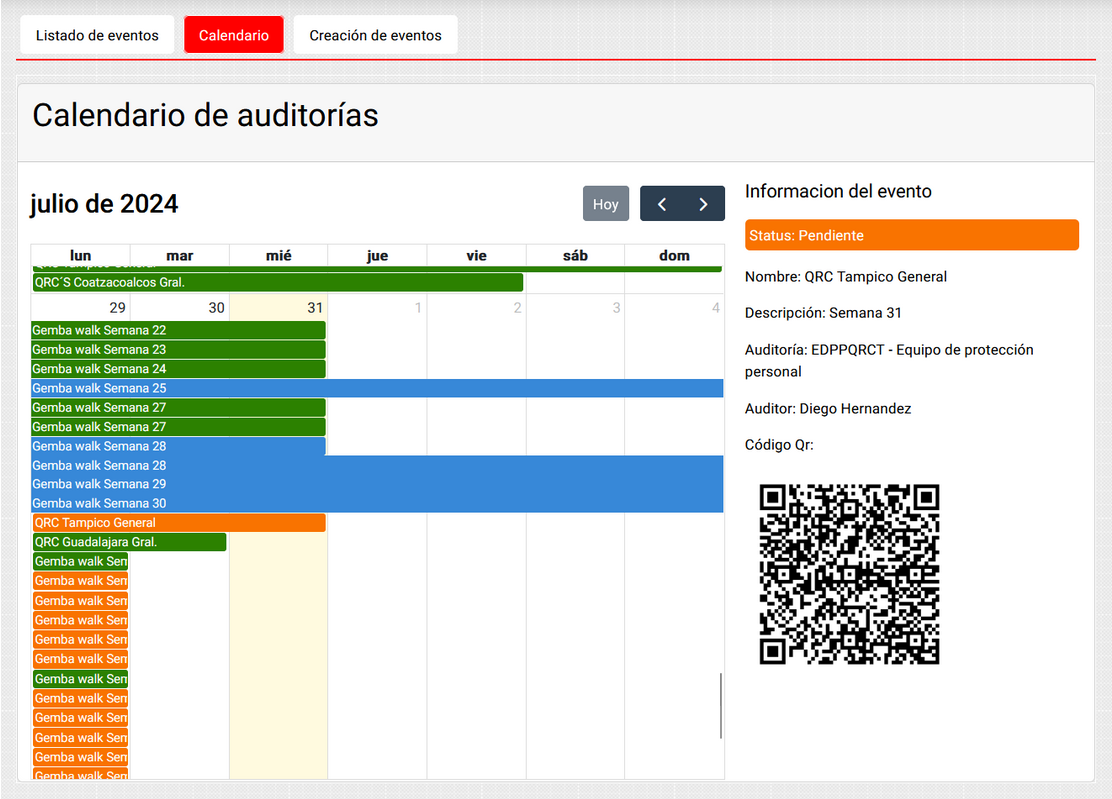
Task: Open the Listado de eventos tab
Action: [97, 35]
